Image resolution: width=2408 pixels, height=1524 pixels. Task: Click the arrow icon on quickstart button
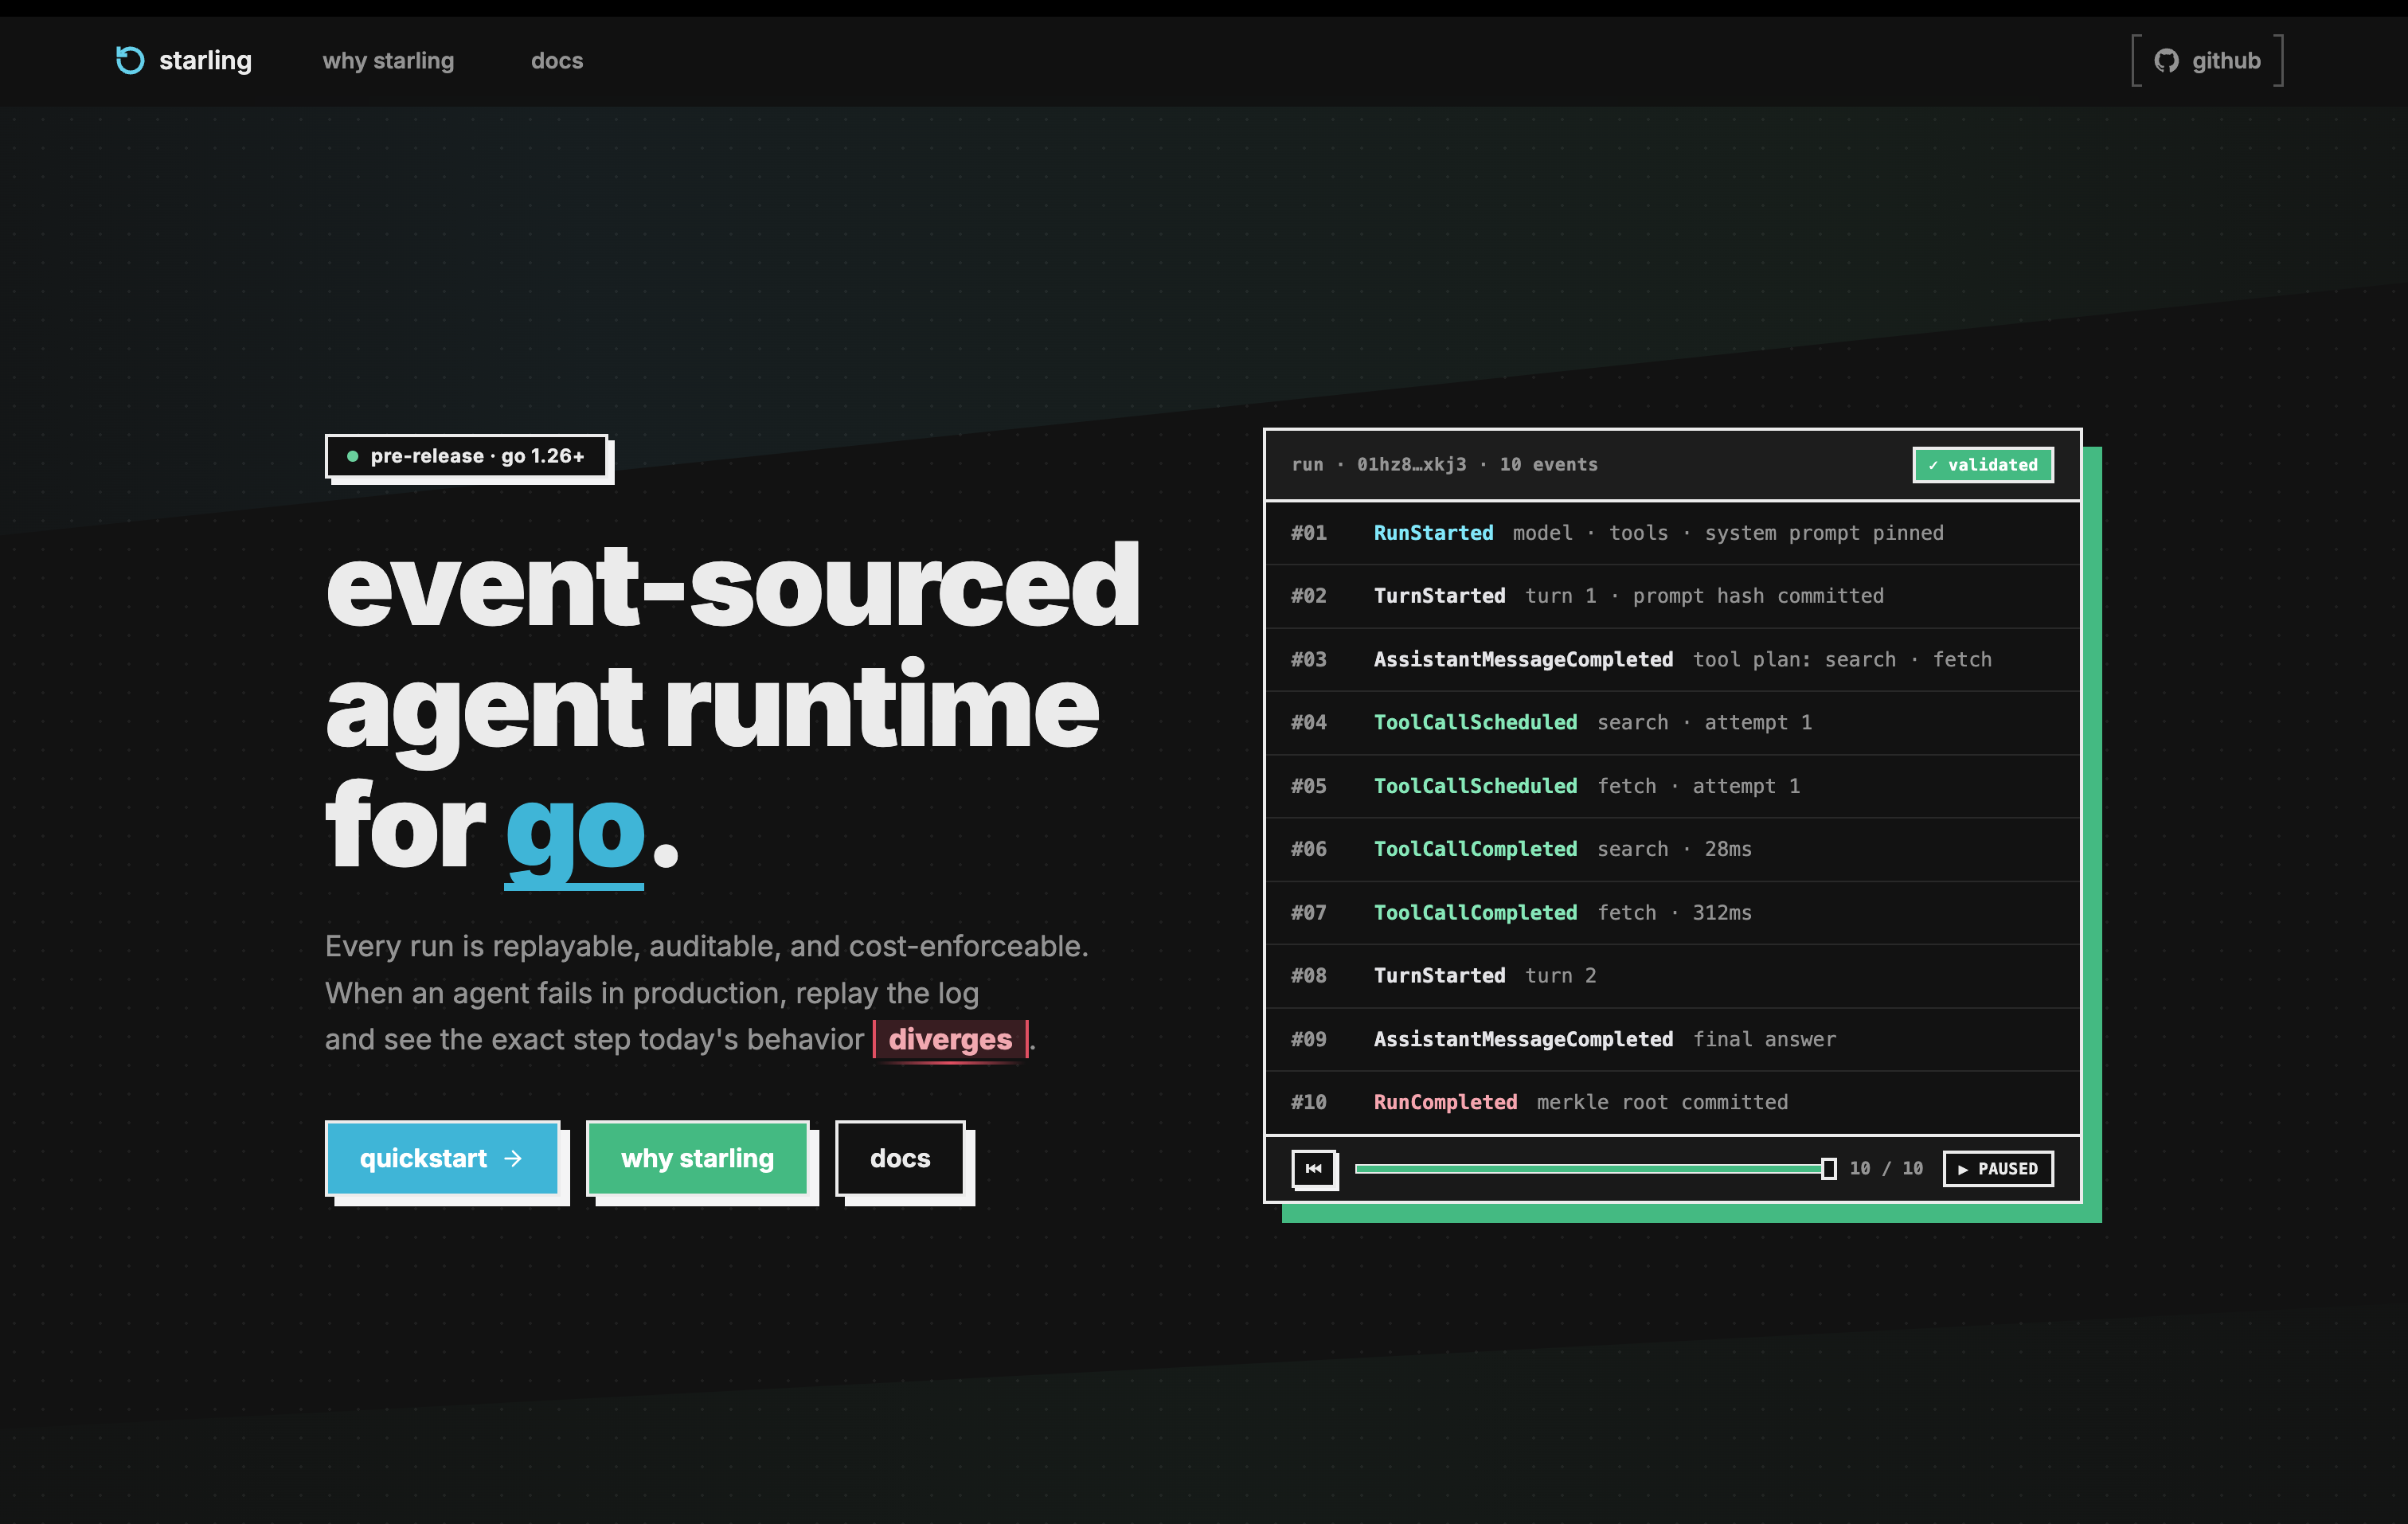click(513, 1158)
